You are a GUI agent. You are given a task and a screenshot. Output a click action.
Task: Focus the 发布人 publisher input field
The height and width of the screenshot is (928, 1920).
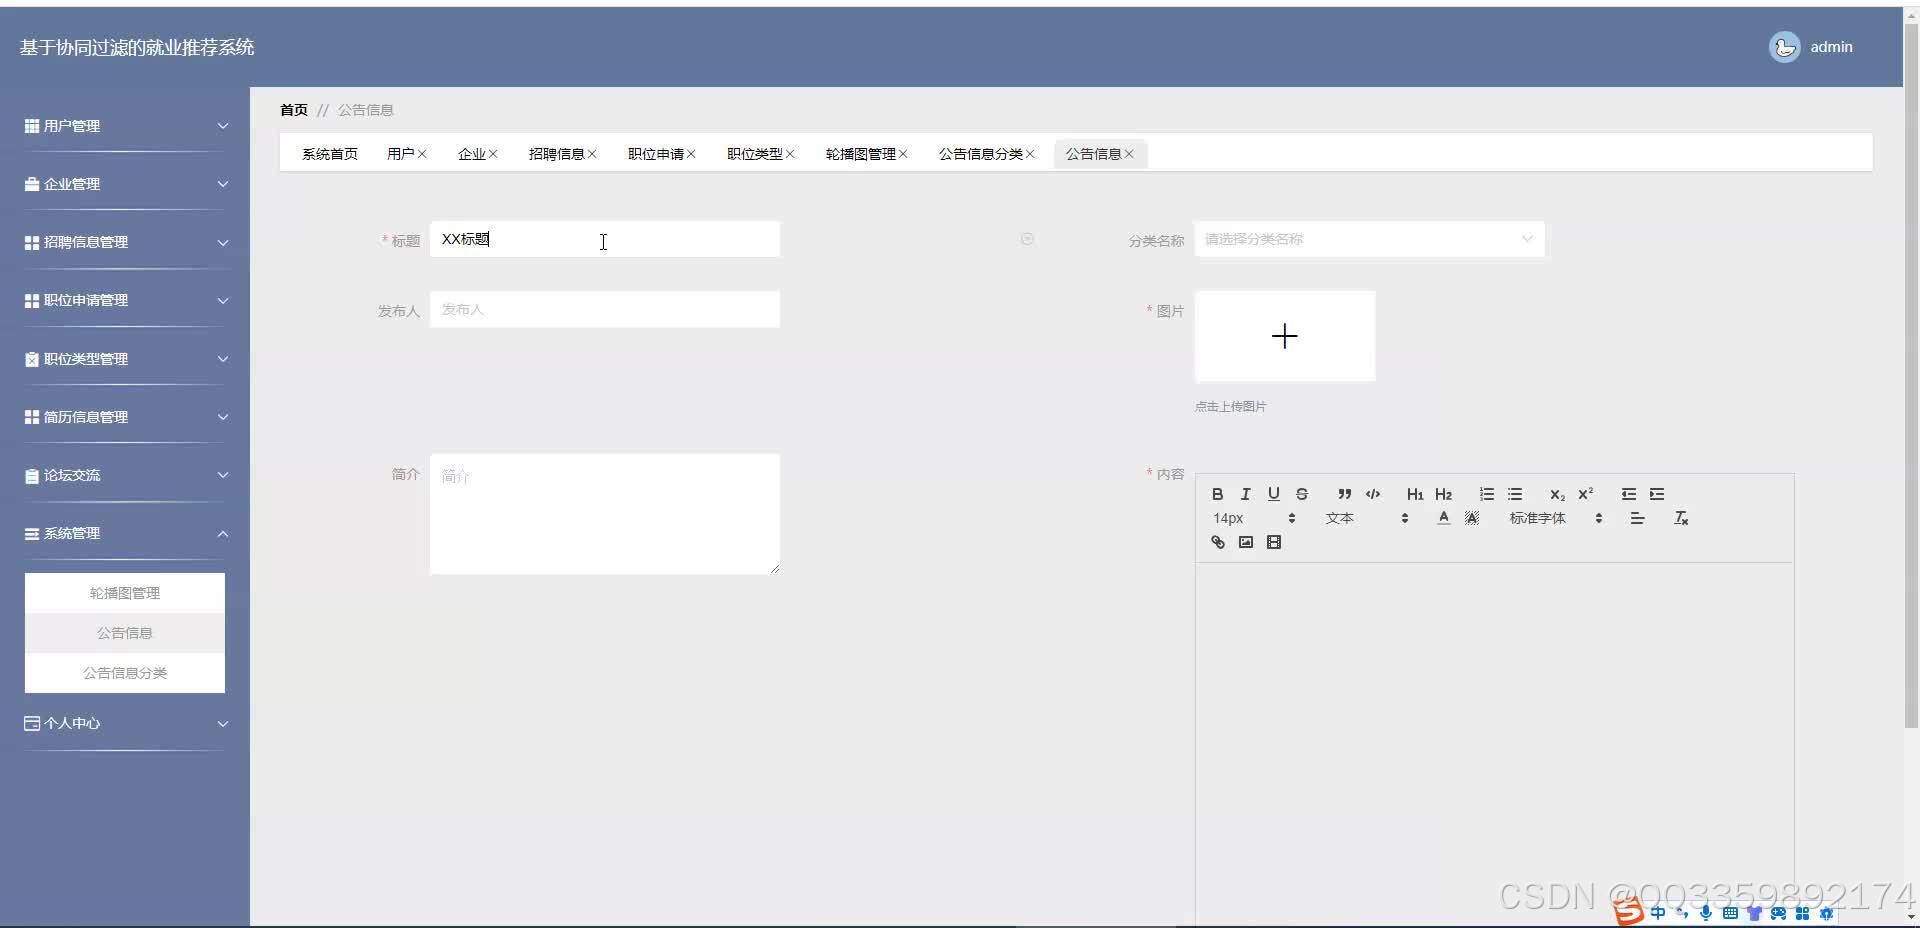(605, 309)
